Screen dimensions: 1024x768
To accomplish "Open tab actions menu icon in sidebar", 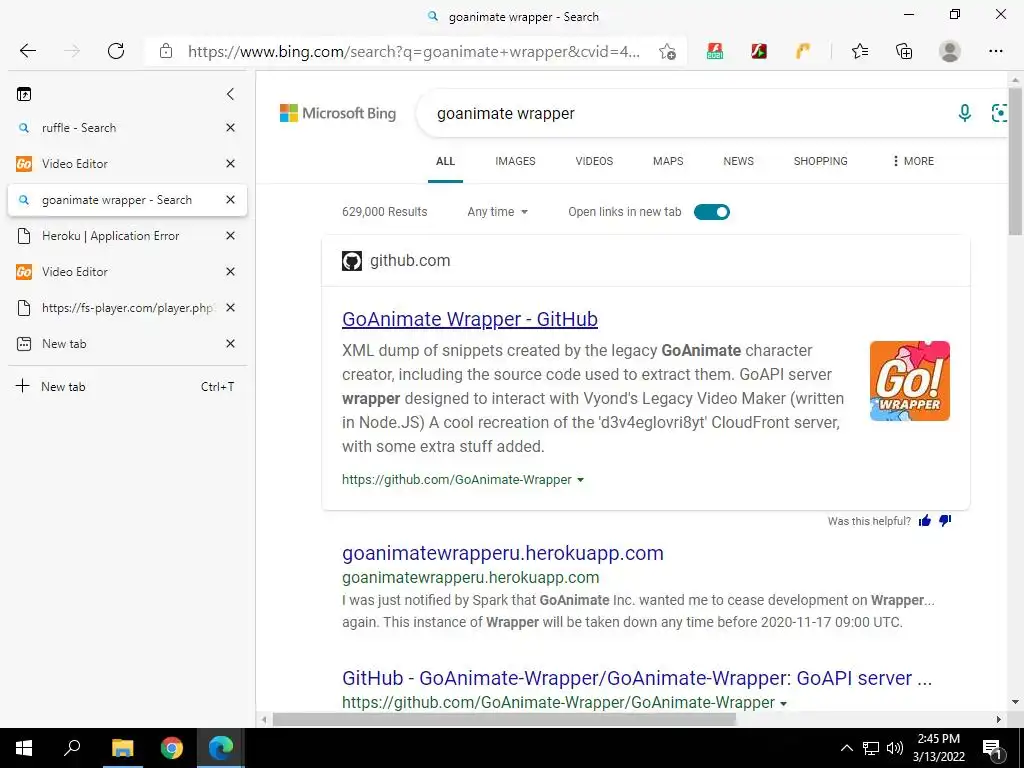I will tap(24, 94).
